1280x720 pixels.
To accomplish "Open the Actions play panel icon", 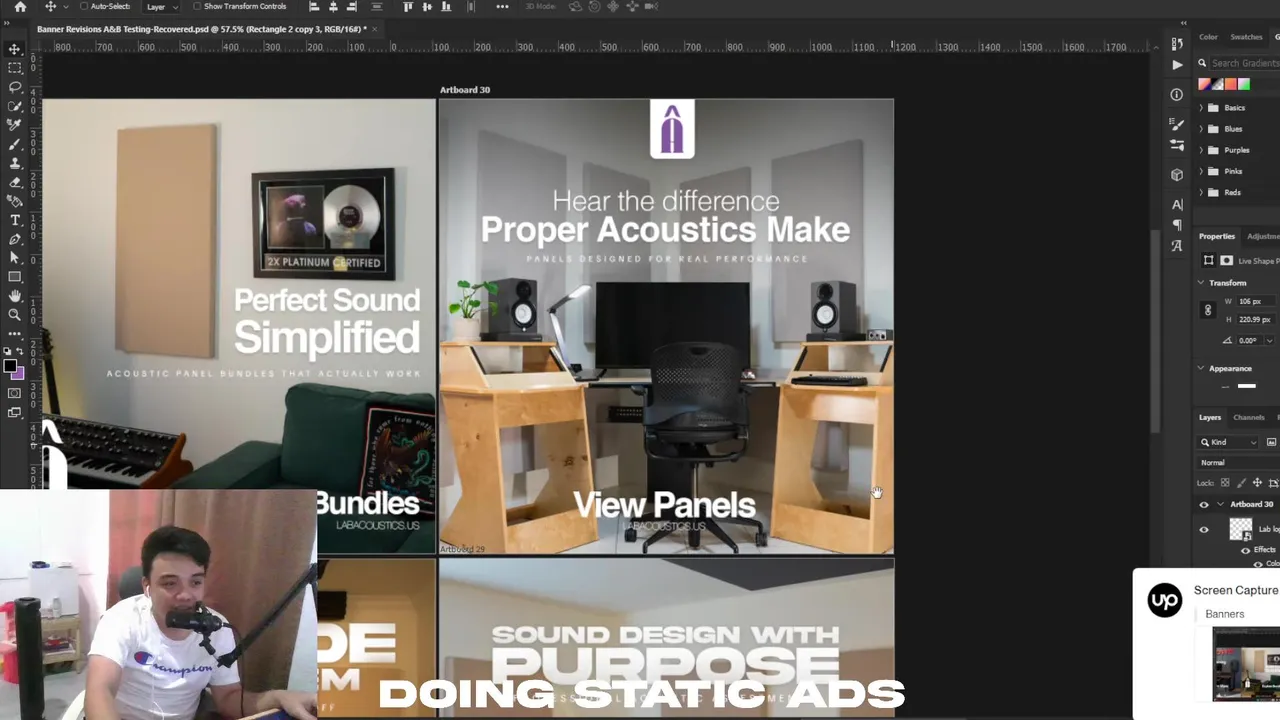I will click(x=1177, y=65).
